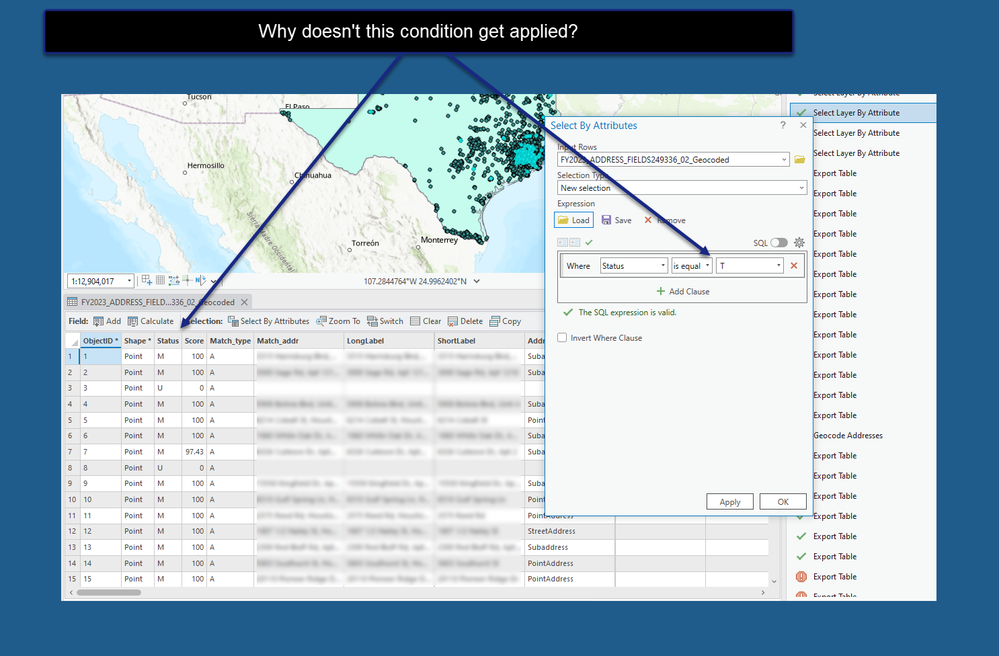Click the correction crosshair icon
This screenshot has width=999, height=656.
coord(187,280)
